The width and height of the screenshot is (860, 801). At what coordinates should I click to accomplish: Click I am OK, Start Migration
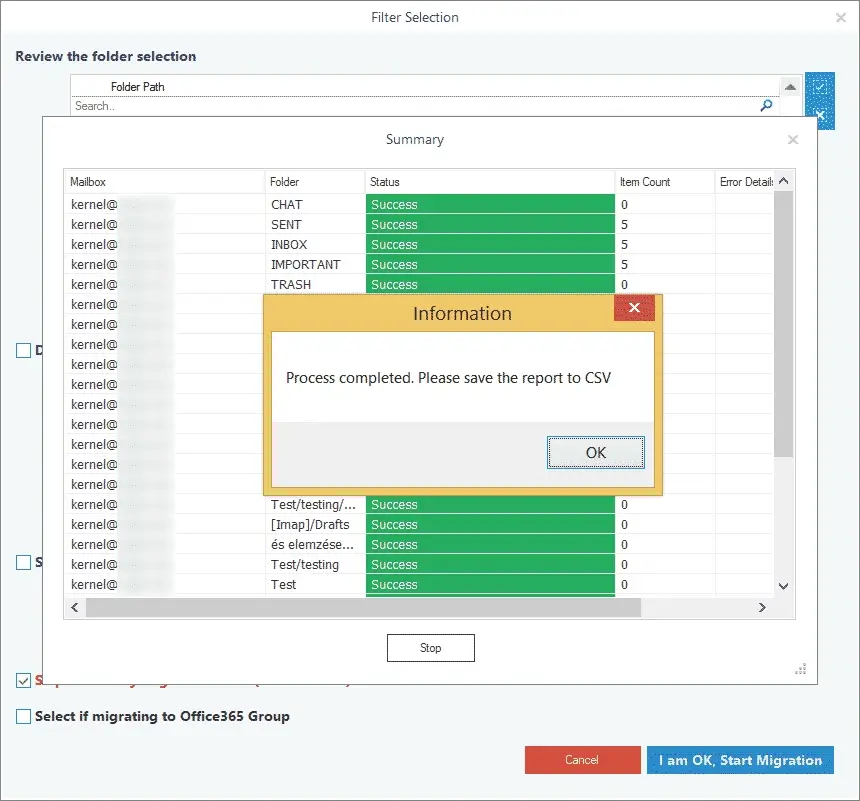(x=740, y=760)
